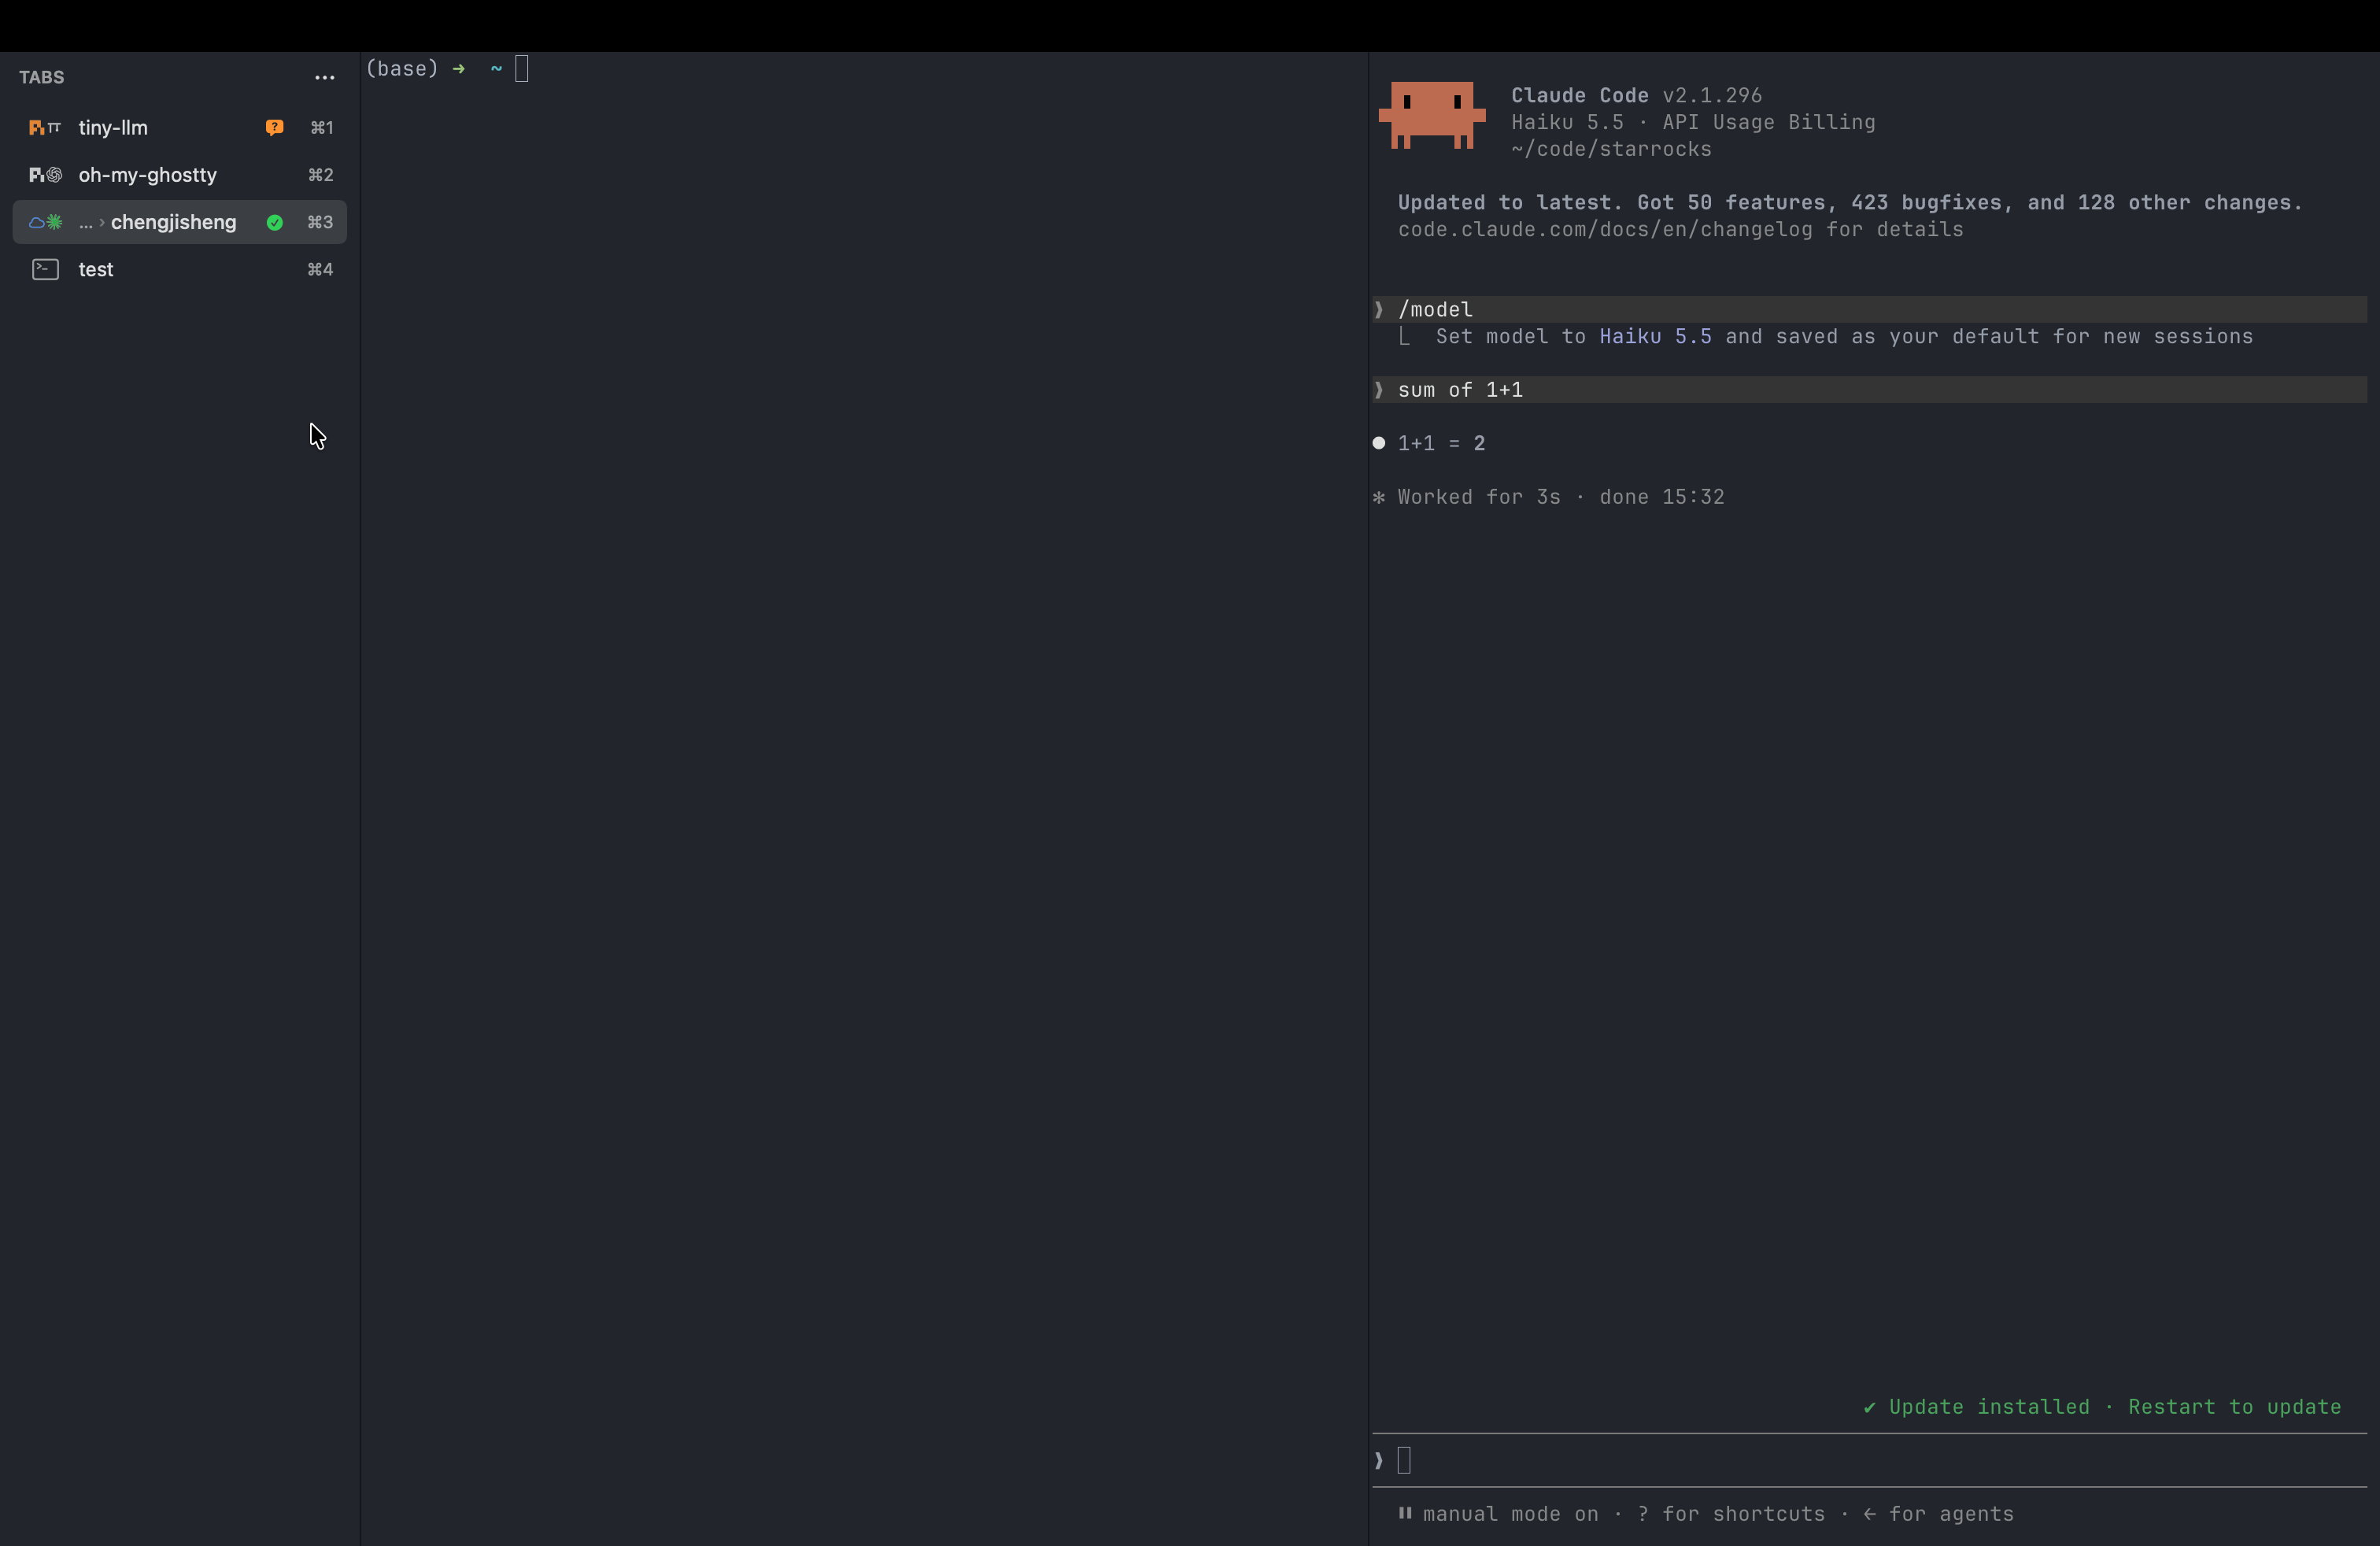The width and height of the screenshot is (2380, 1546).
Task: Click the 'Claude Code v2.1.296' version header
Action: [x=1636, y=95]
